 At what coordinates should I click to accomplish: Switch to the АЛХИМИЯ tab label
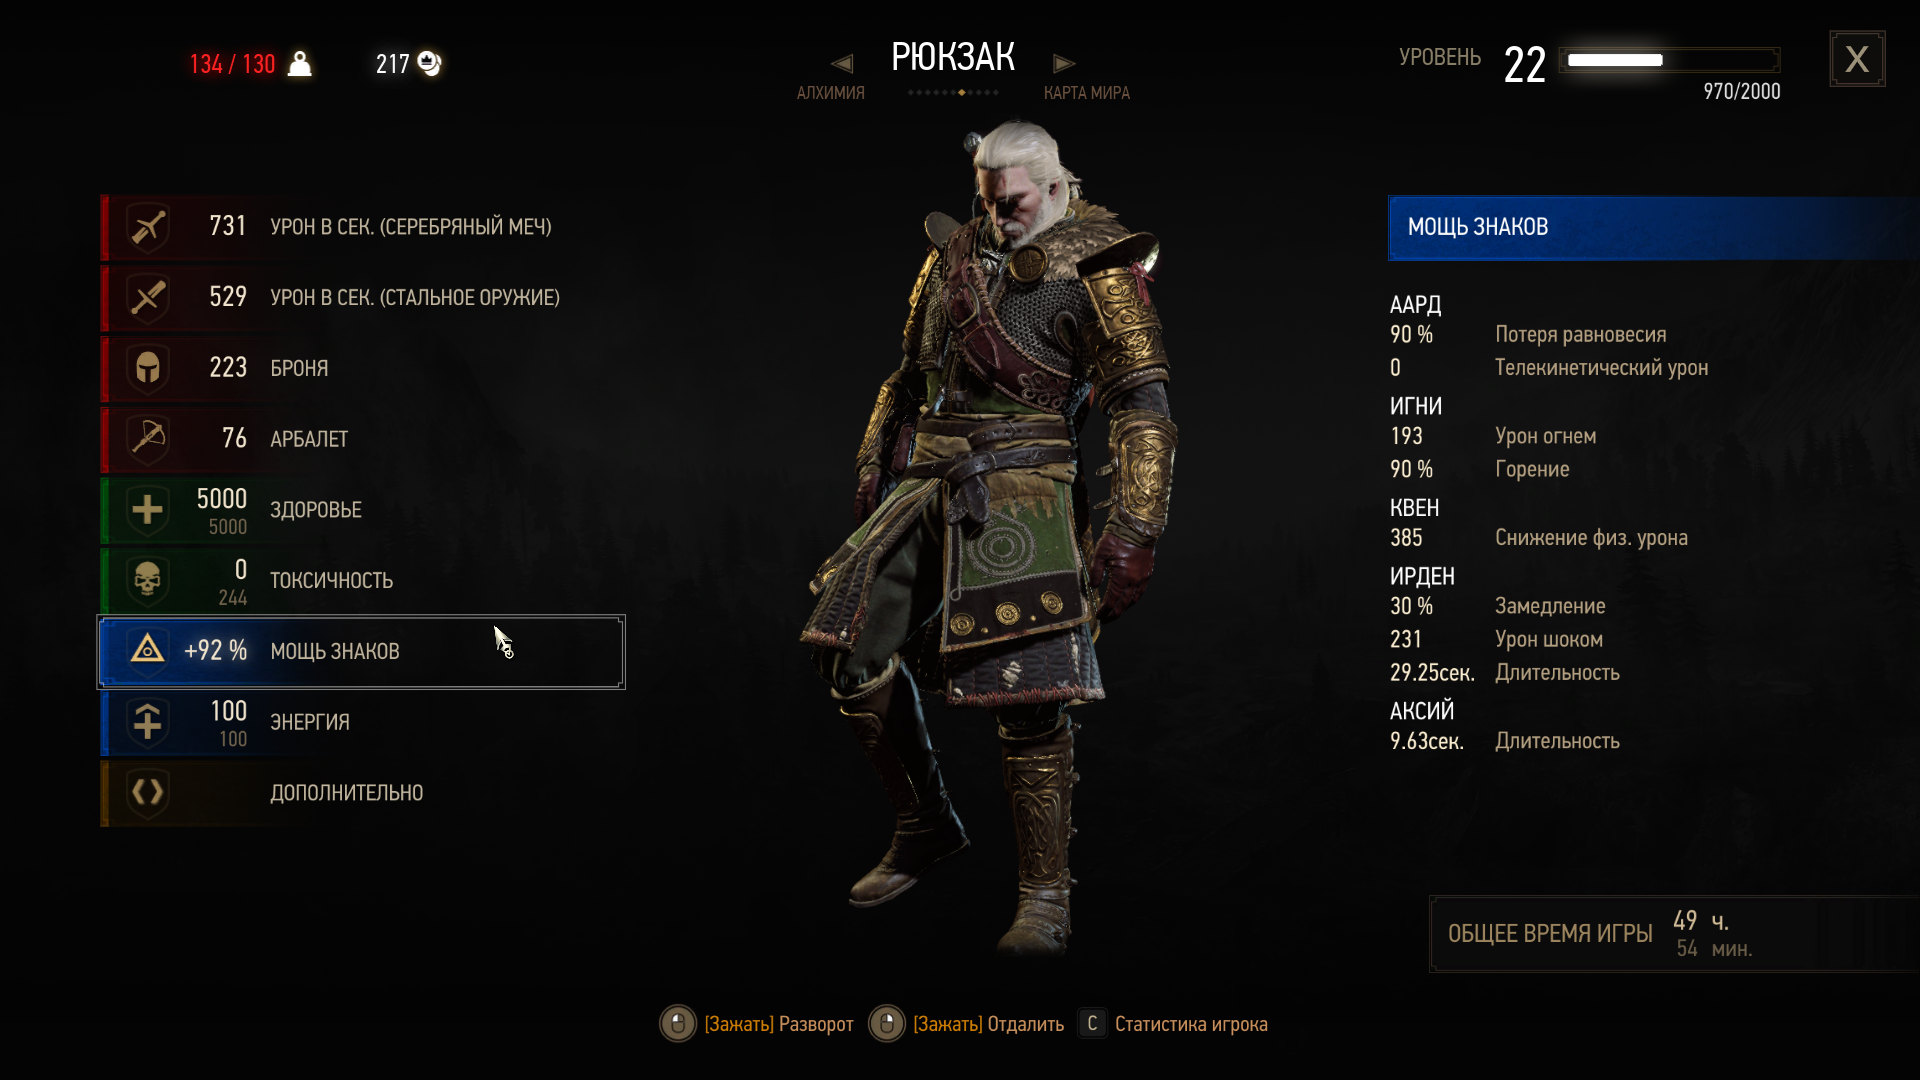point(830,93)
